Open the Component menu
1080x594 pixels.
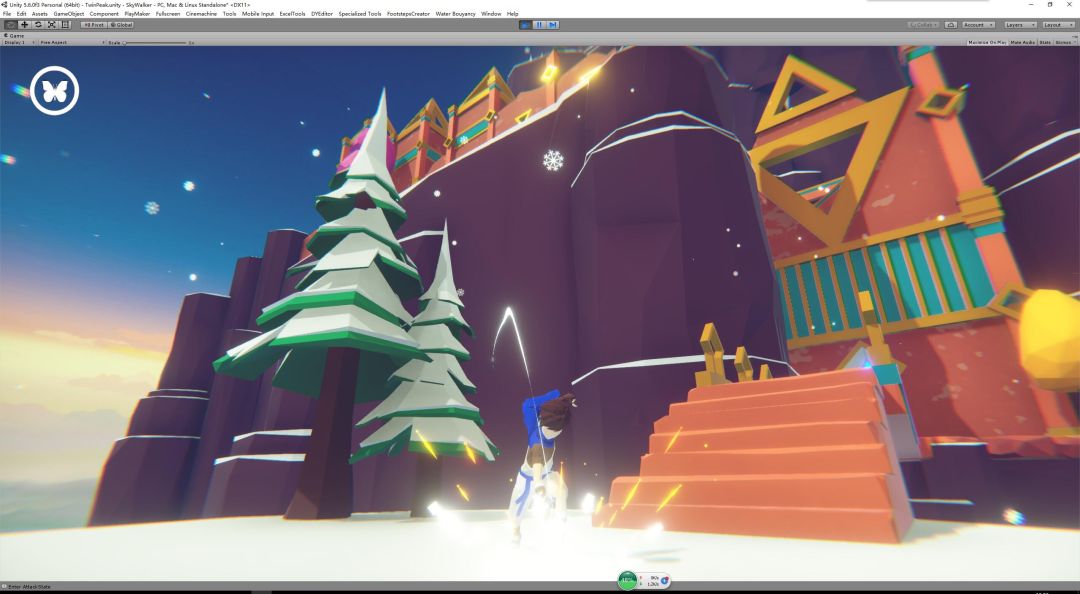point(104,14)
